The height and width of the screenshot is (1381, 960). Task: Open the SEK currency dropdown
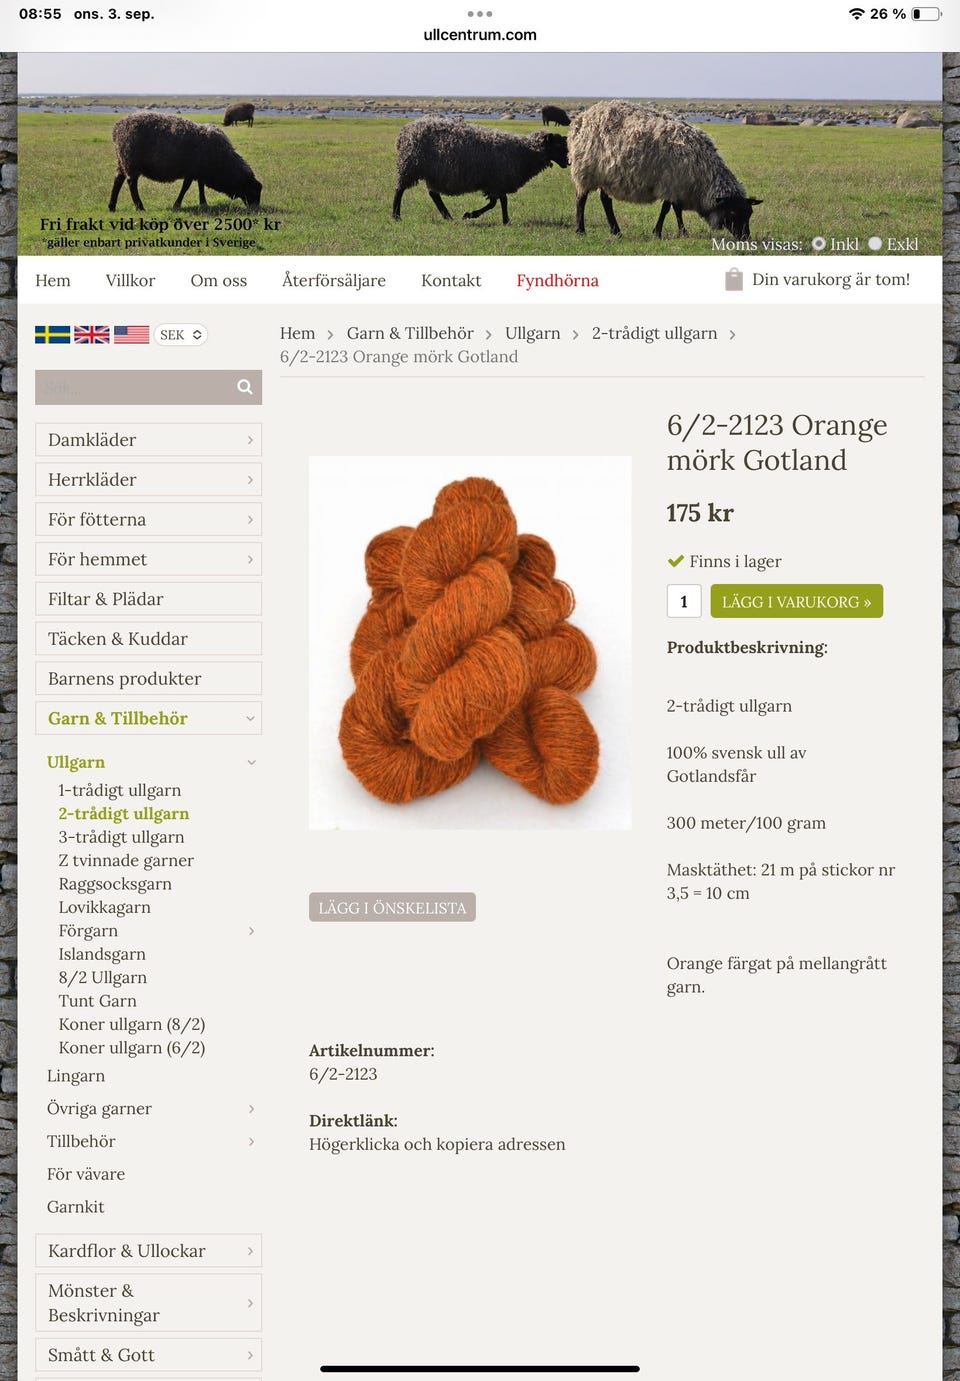(x=181, y=335)
